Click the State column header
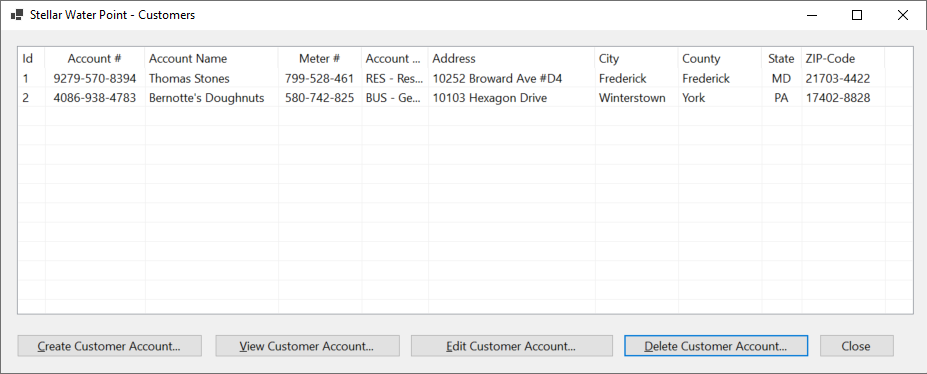 coord(781,58)
